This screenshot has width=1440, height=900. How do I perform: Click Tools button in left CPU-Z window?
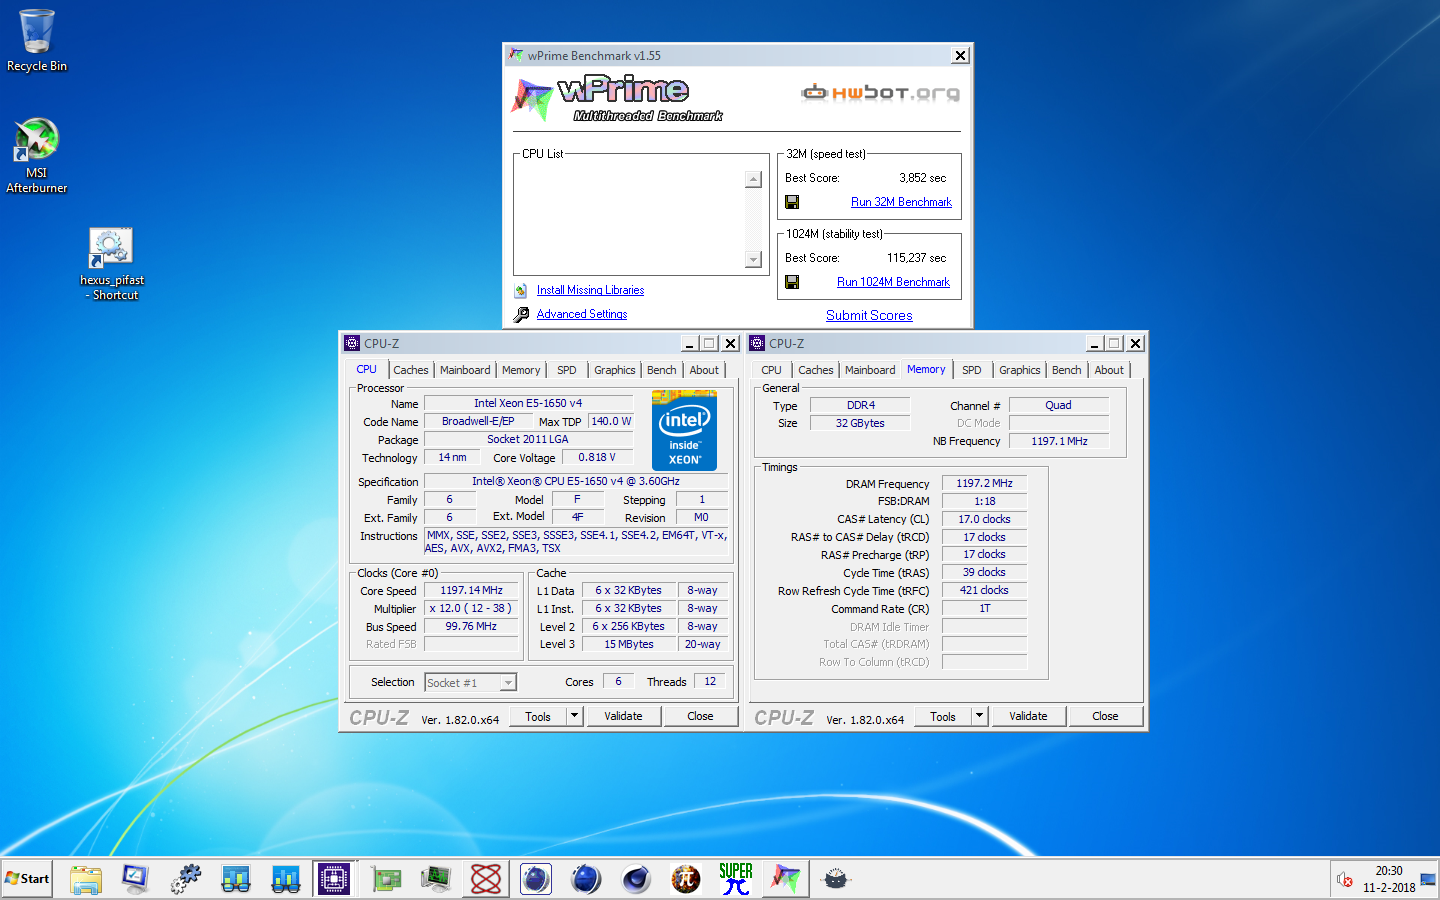tap(538, 716)
